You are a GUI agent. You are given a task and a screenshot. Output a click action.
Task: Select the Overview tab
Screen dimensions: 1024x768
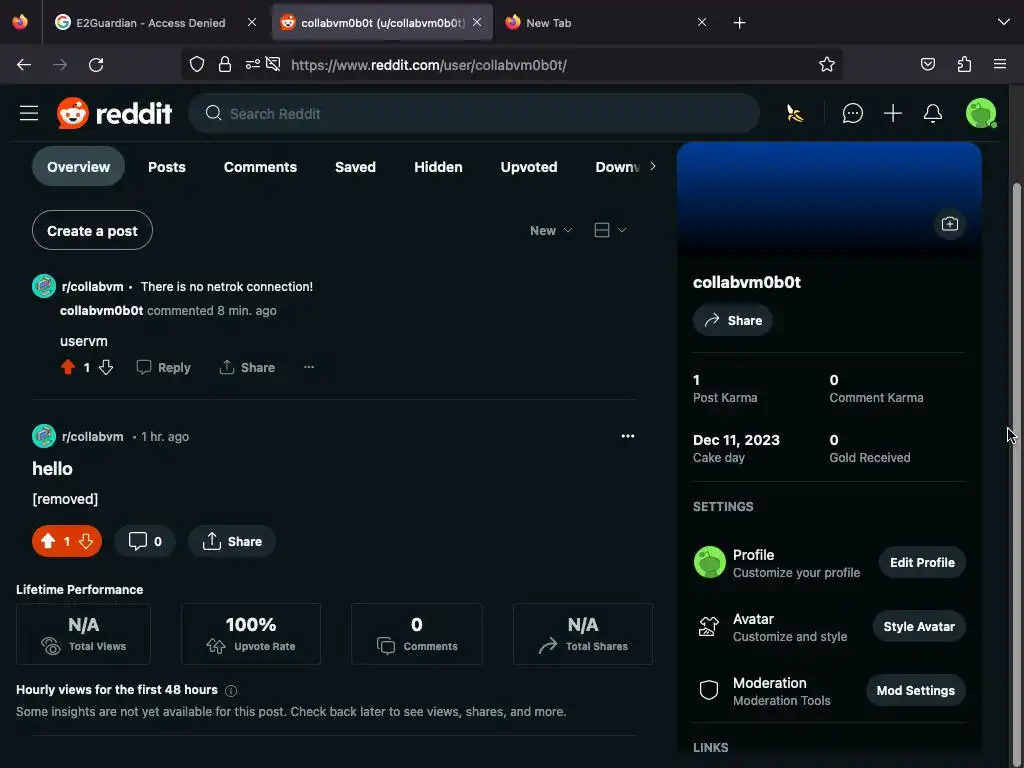(78, 167)
